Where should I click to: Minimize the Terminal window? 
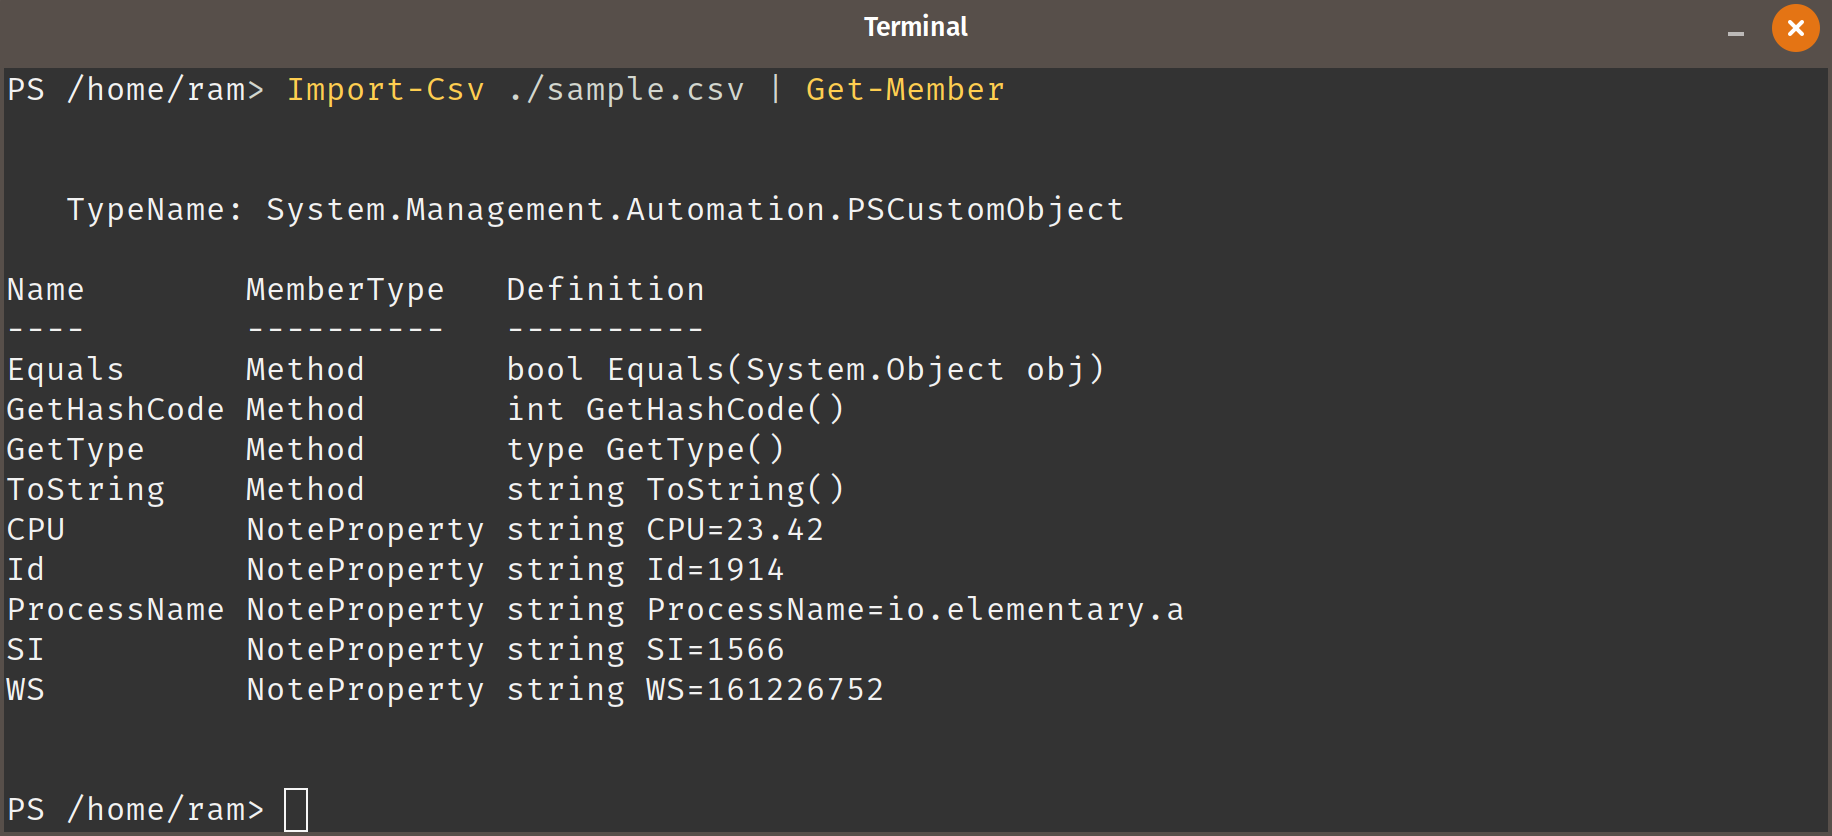click(x=1736, y=34)
